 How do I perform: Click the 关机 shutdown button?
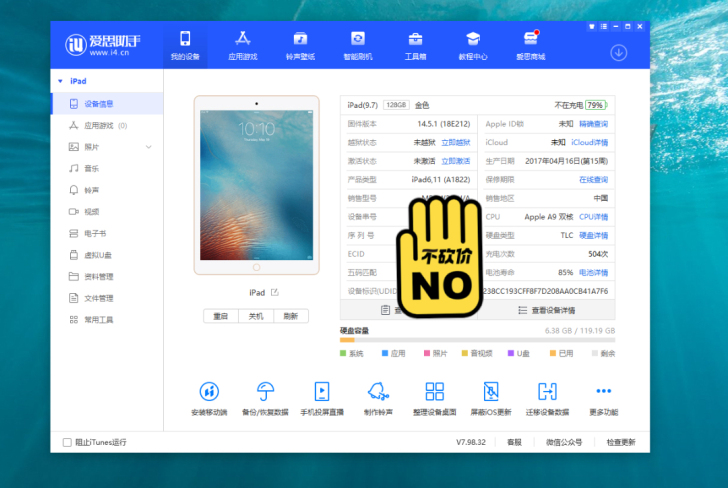(x=256, y=316)
